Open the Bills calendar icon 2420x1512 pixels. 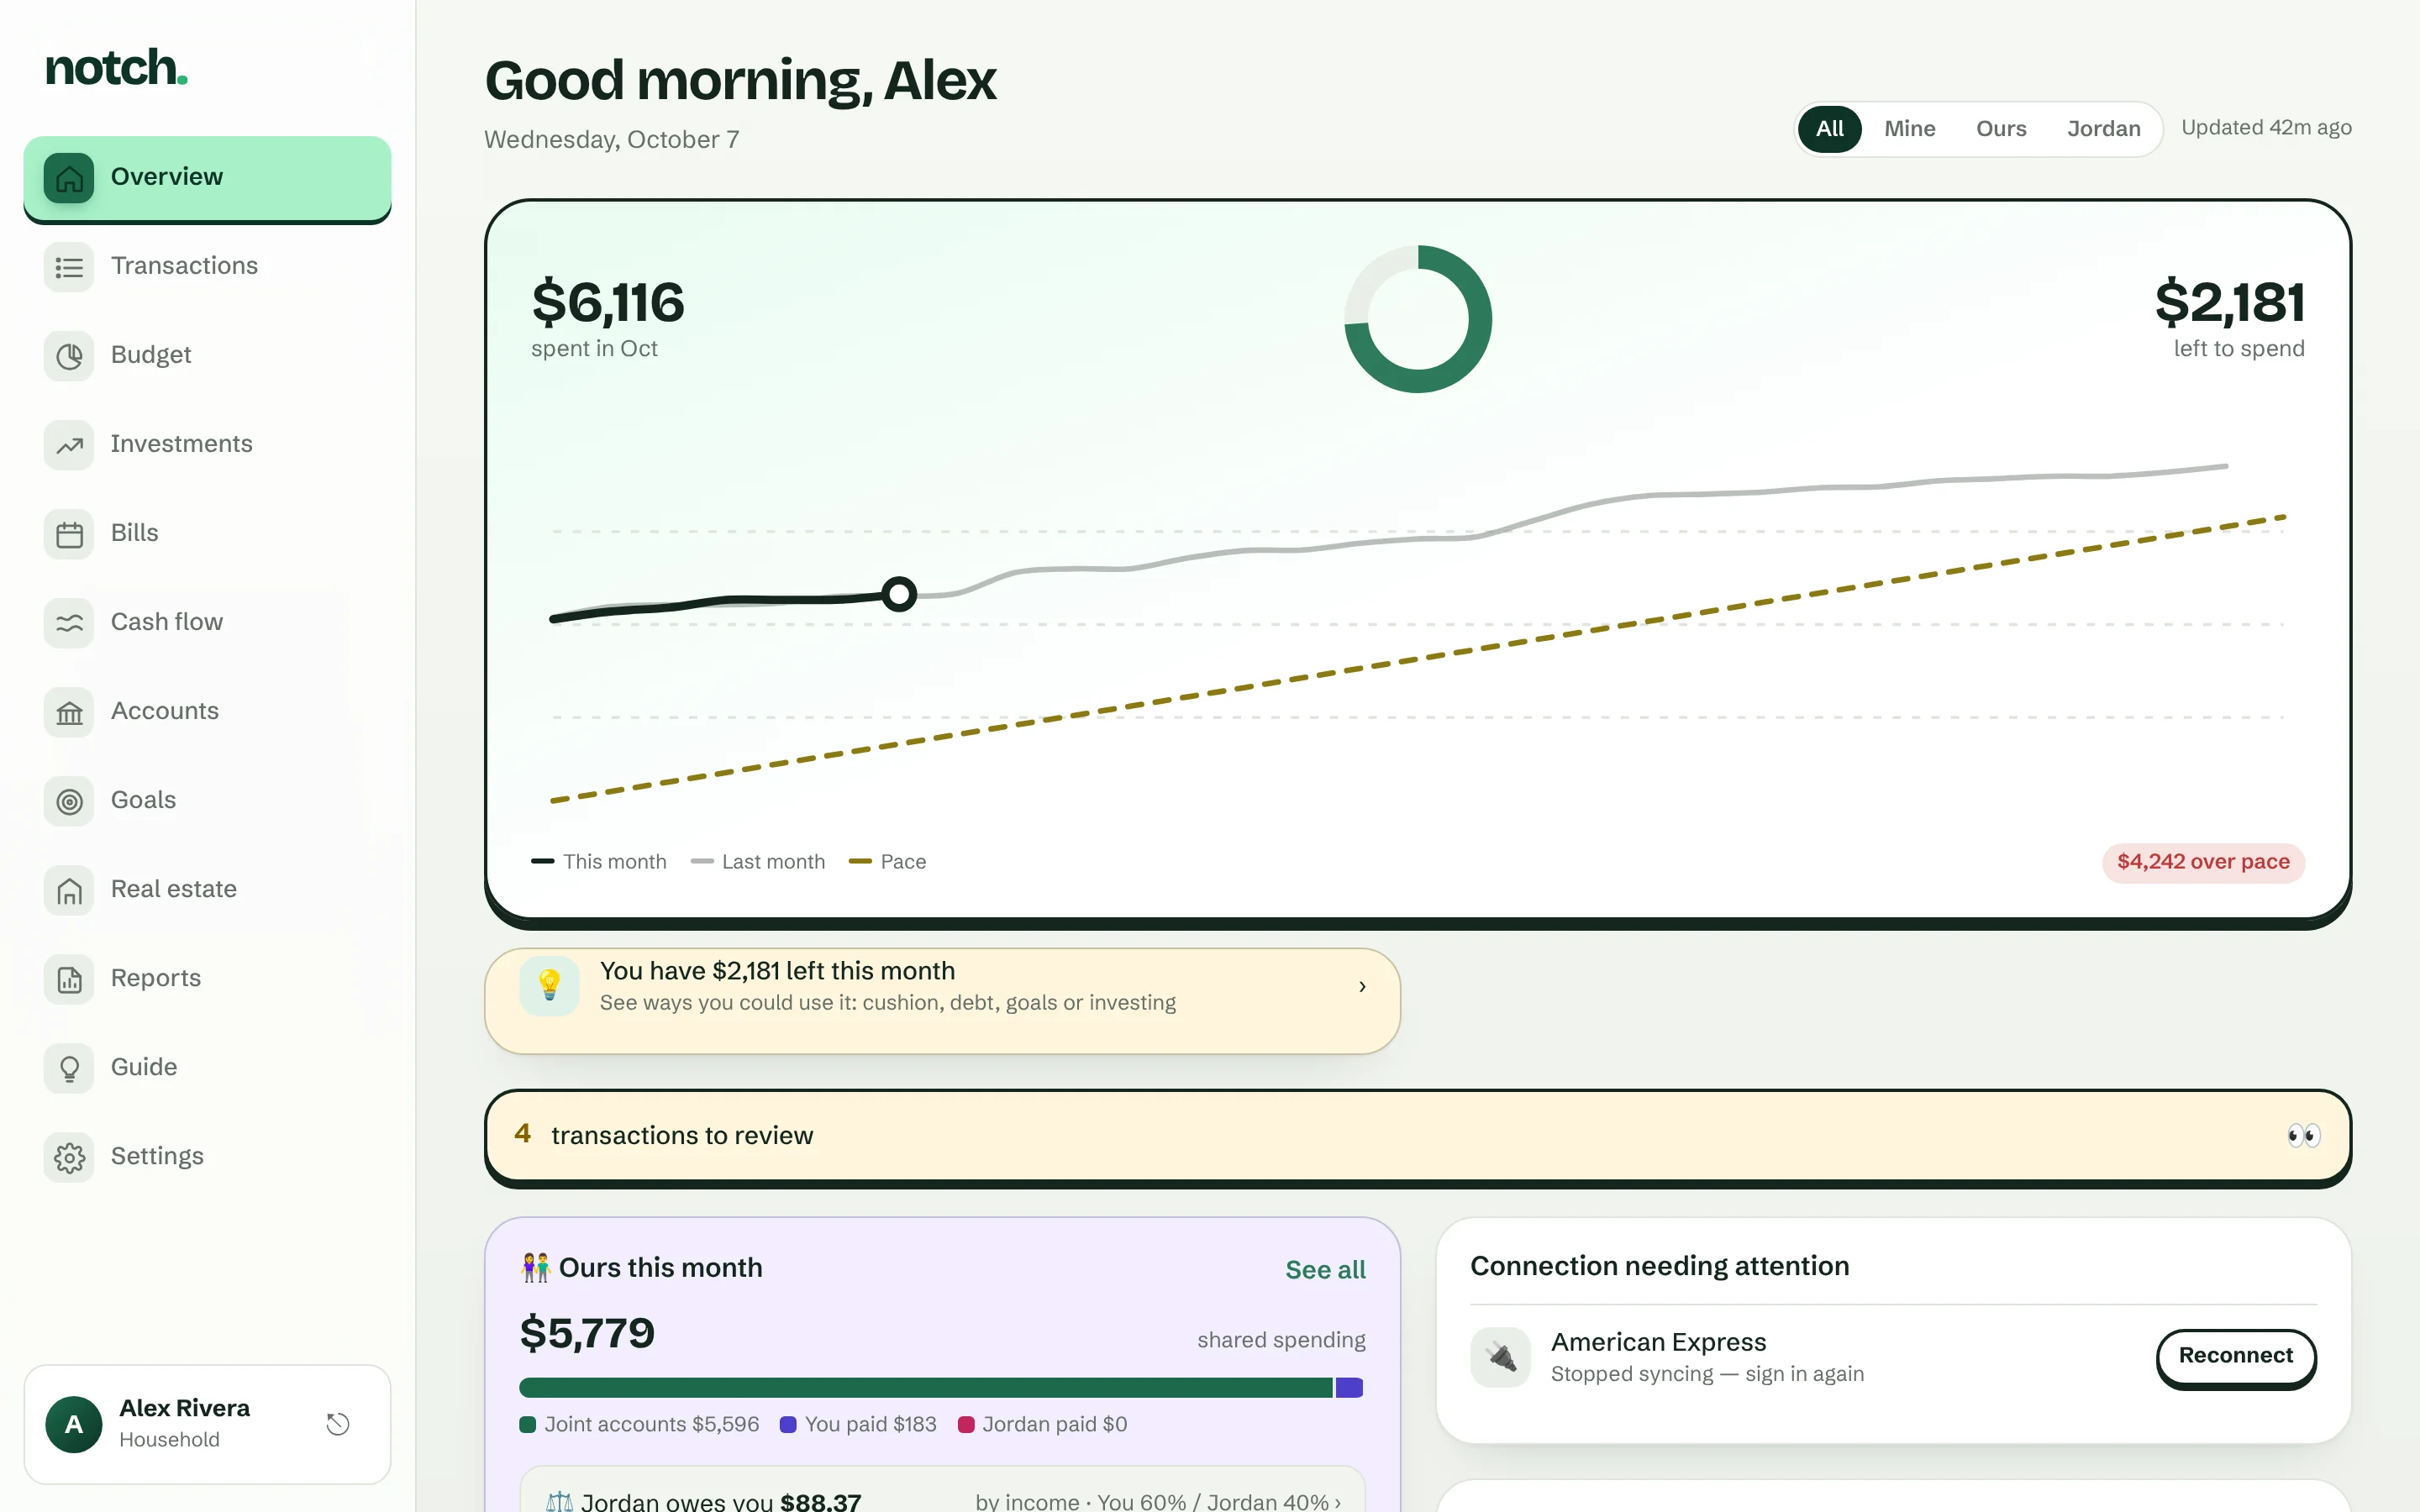tap(69, 534)
